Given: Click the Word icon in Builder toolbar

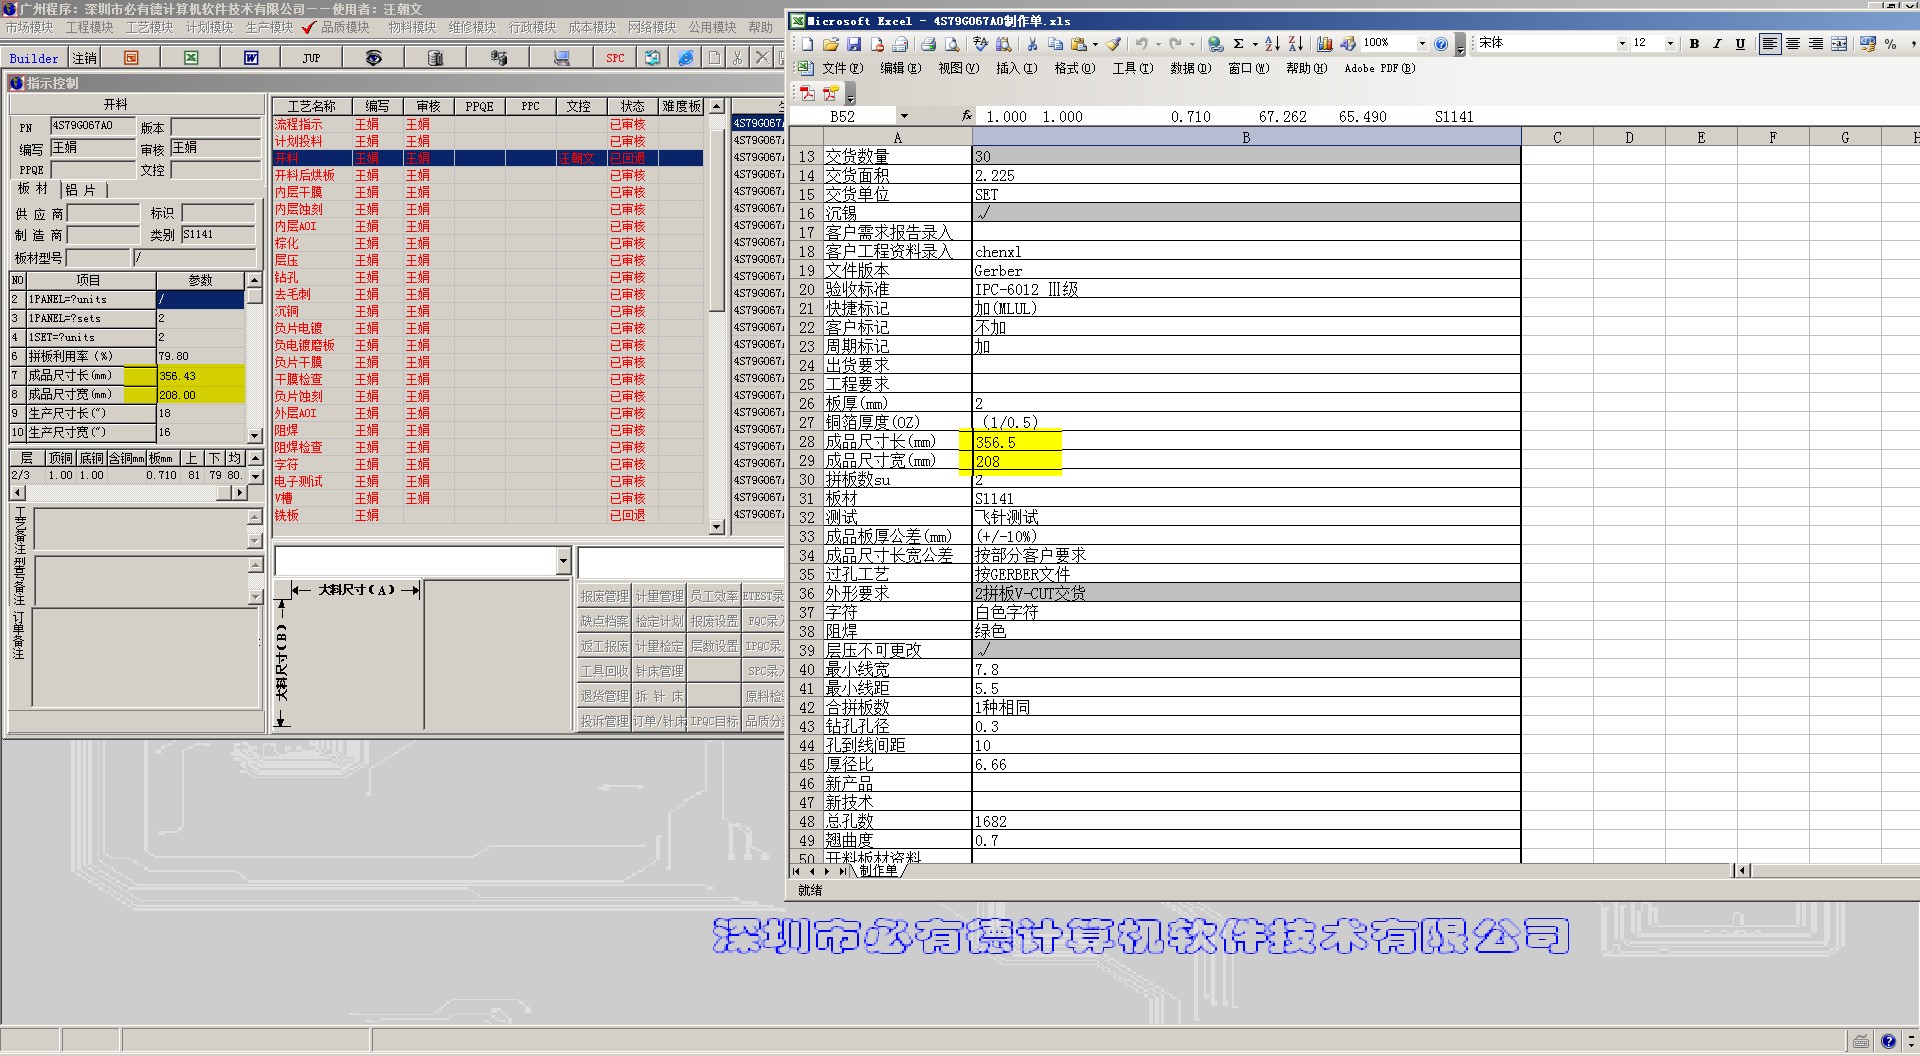Looking at the screenshot, I should (251, 58).
